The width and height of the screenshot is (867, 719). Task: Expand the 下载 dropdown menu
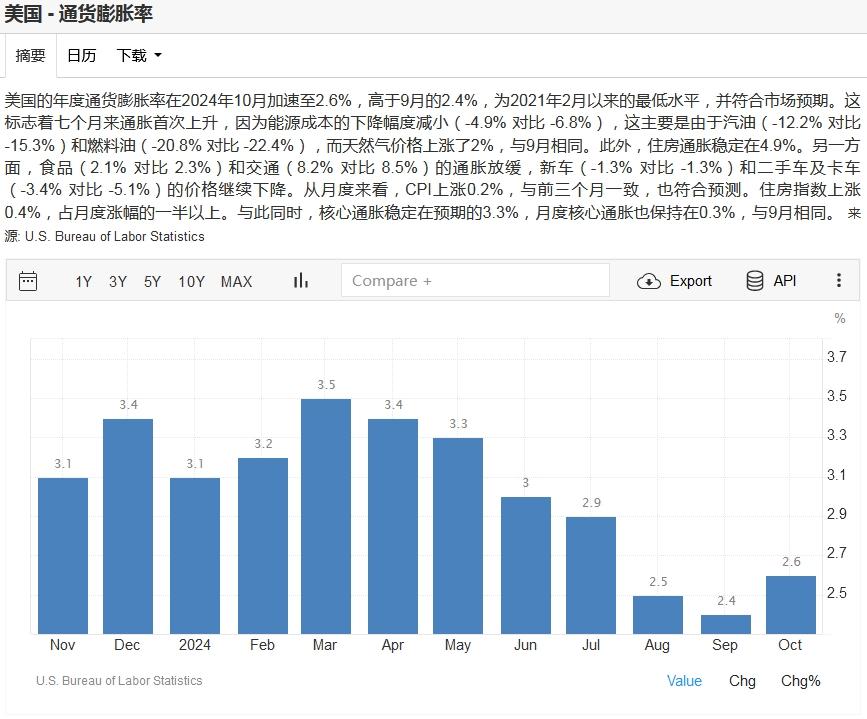[x=139, y=56]
